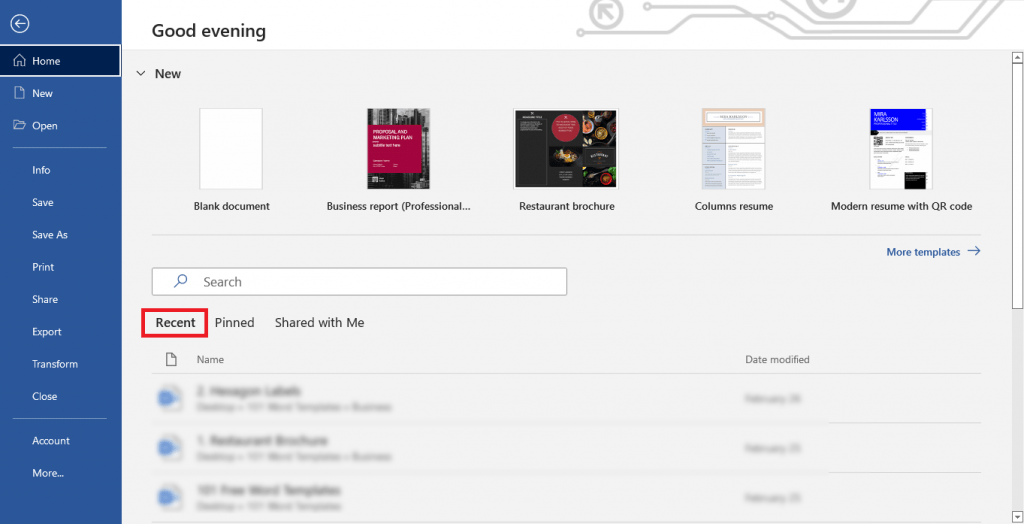Select the Recent tab
The height and width of the screenshot is (524, 1024).
[x=175, y=322]
